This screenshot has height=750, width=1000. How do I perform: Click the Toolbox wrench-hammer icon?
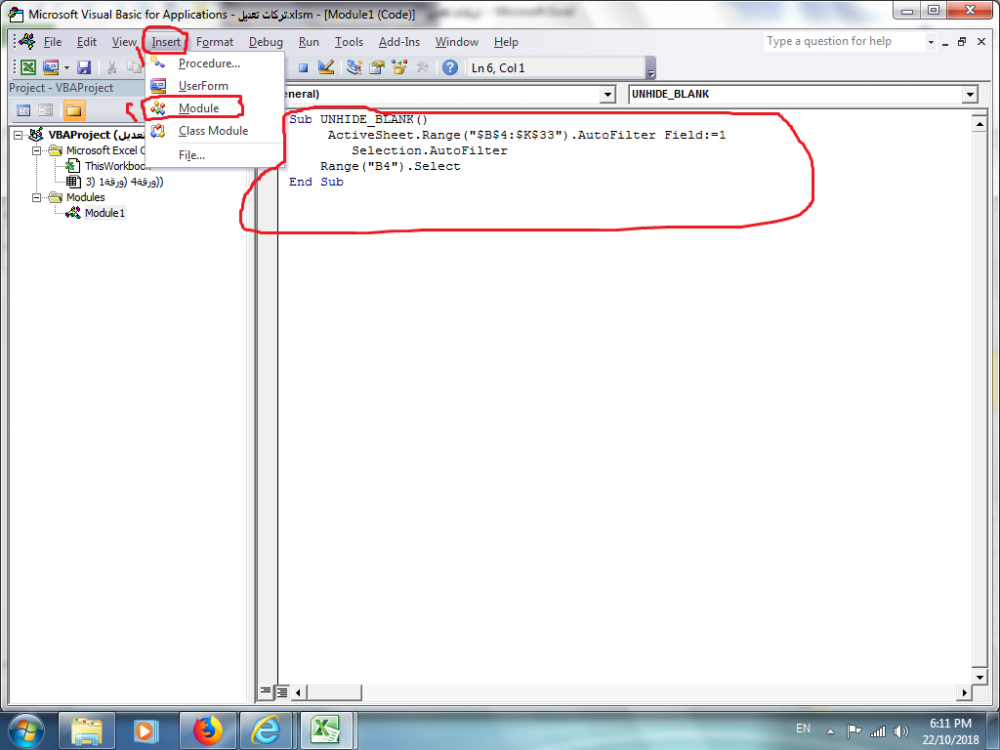point(422,67)
